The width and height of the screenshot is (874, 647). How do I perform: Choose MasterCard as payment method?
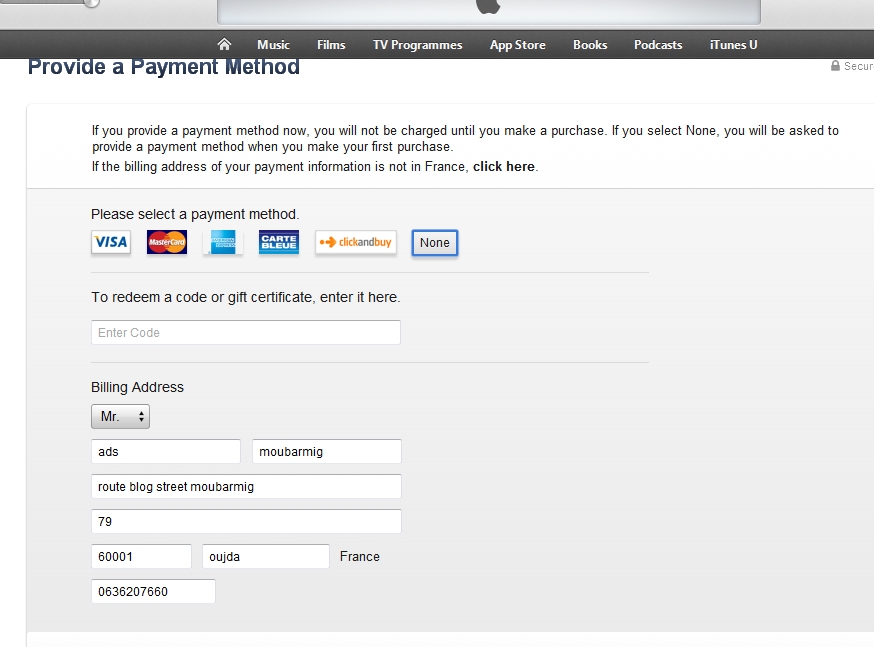(x=167, y=242)
